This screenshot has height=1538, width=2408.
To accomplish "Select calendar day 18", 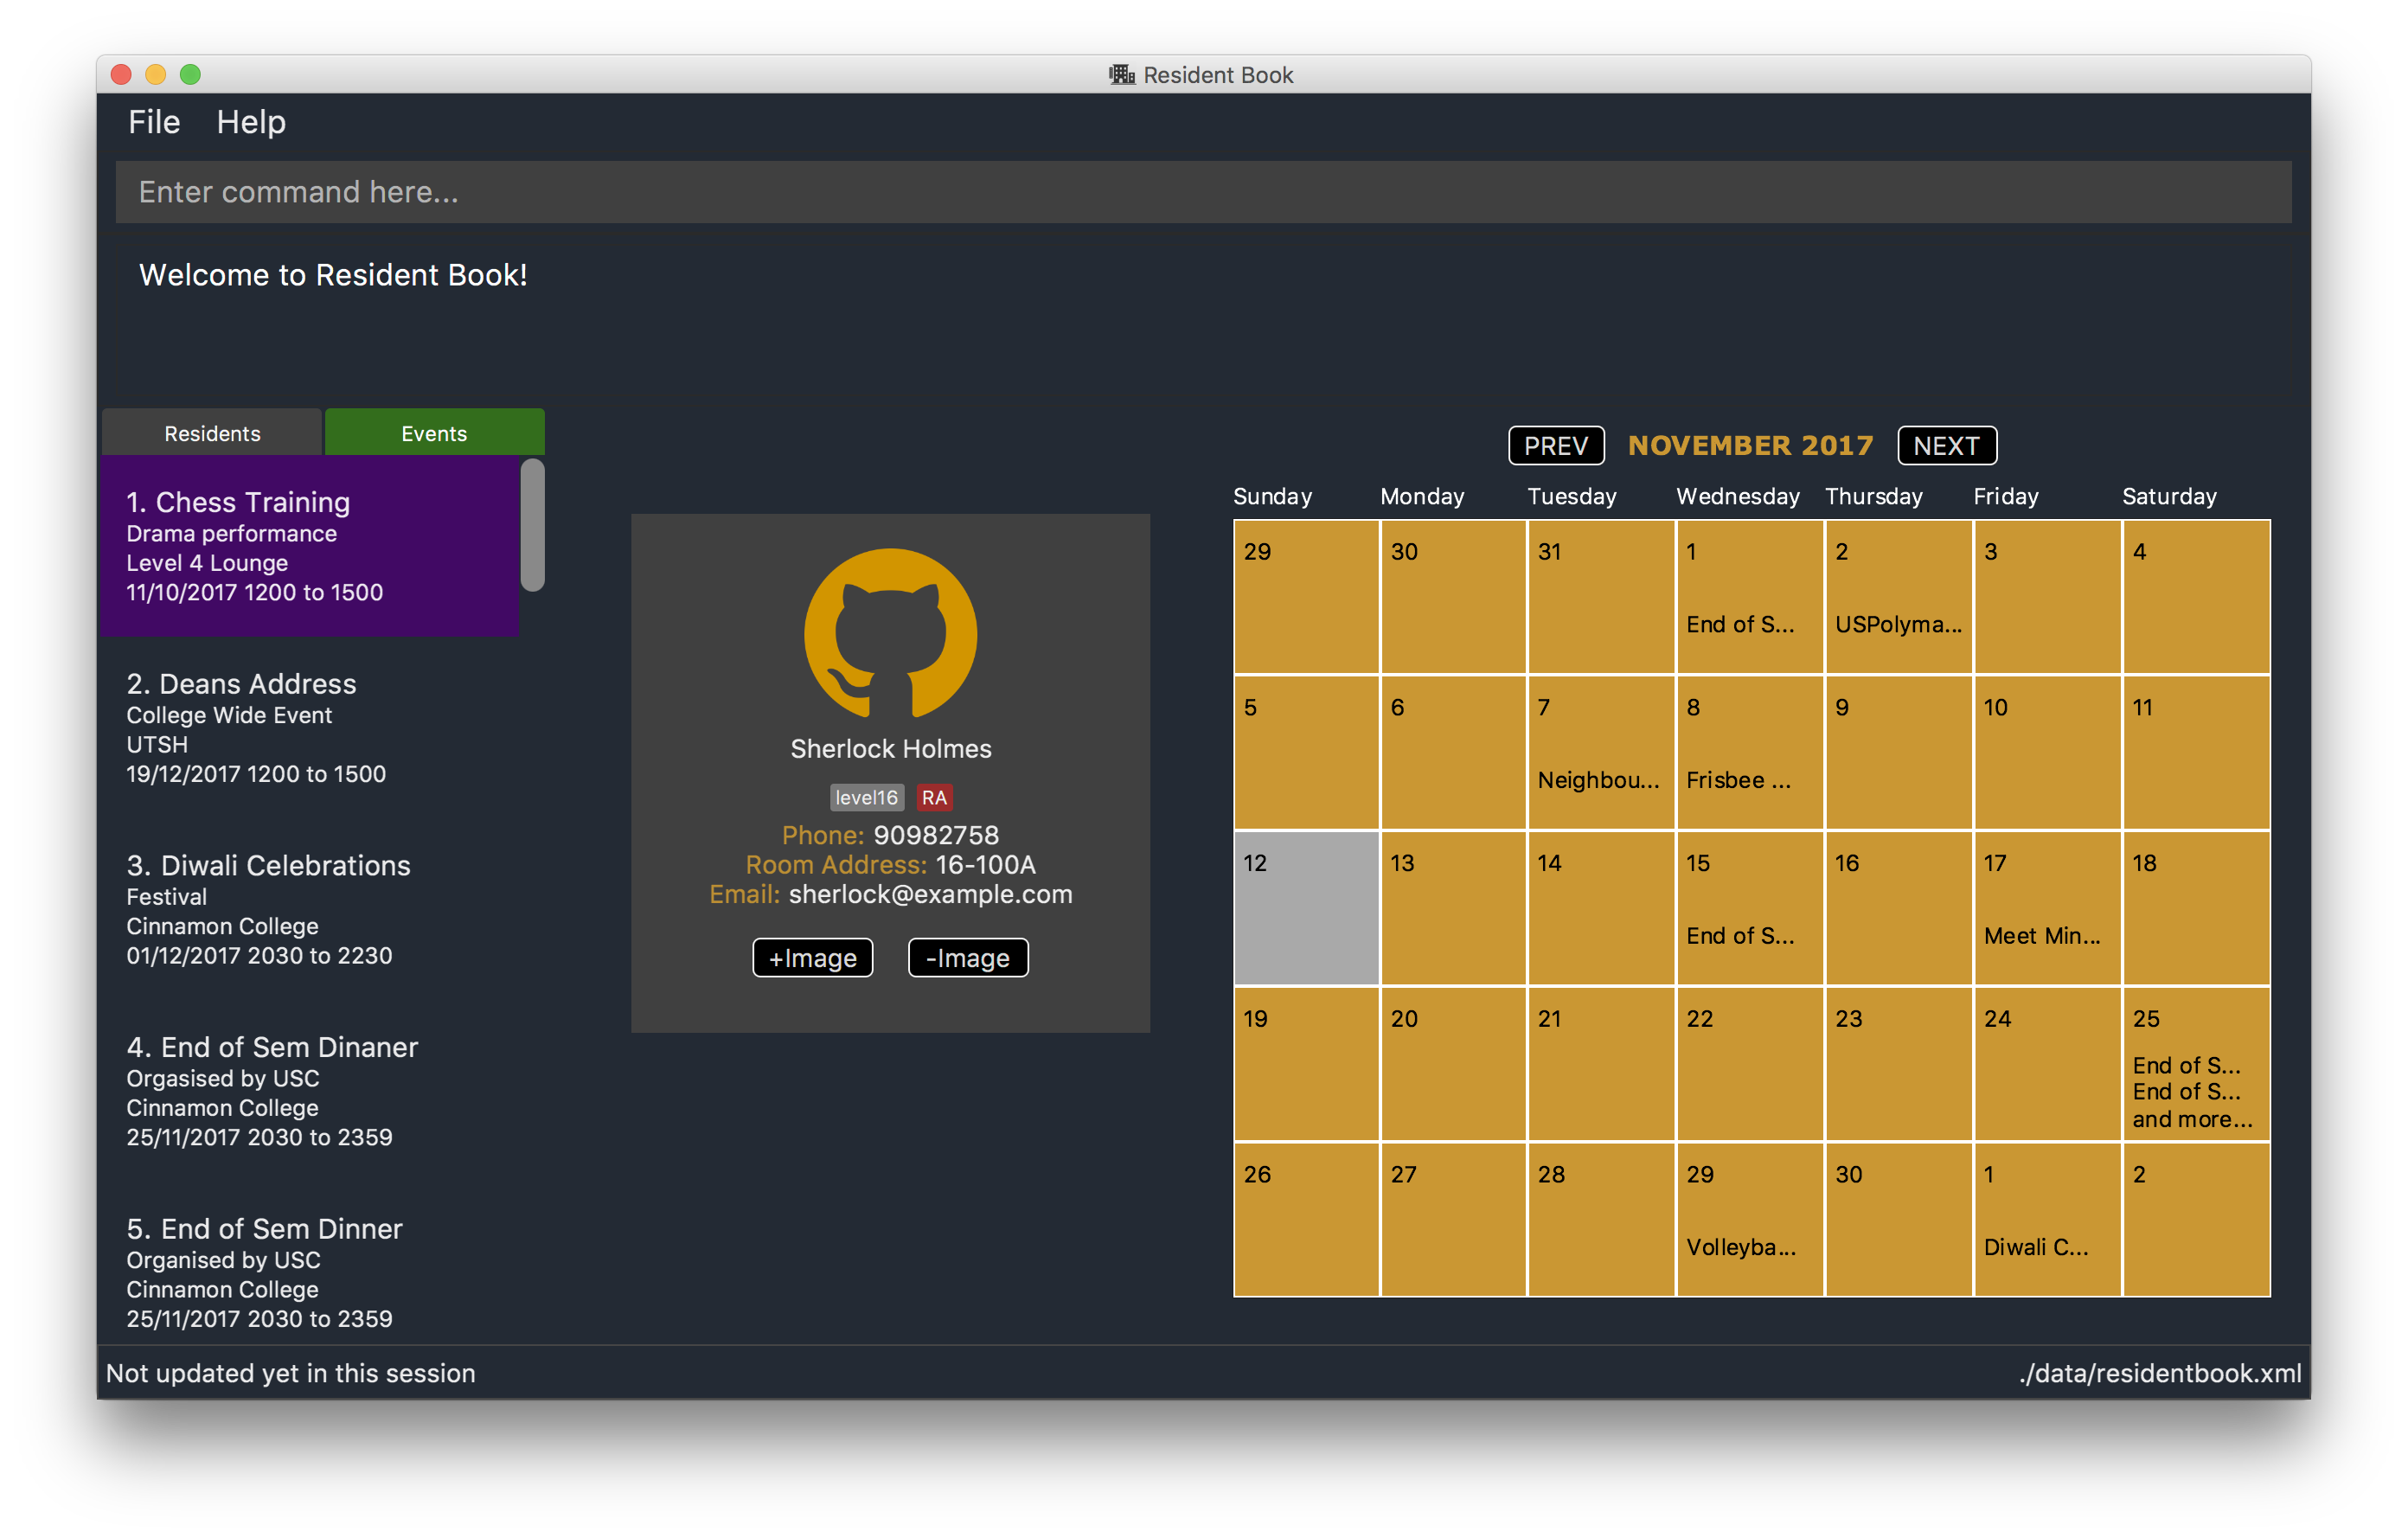I will 2196,907.
